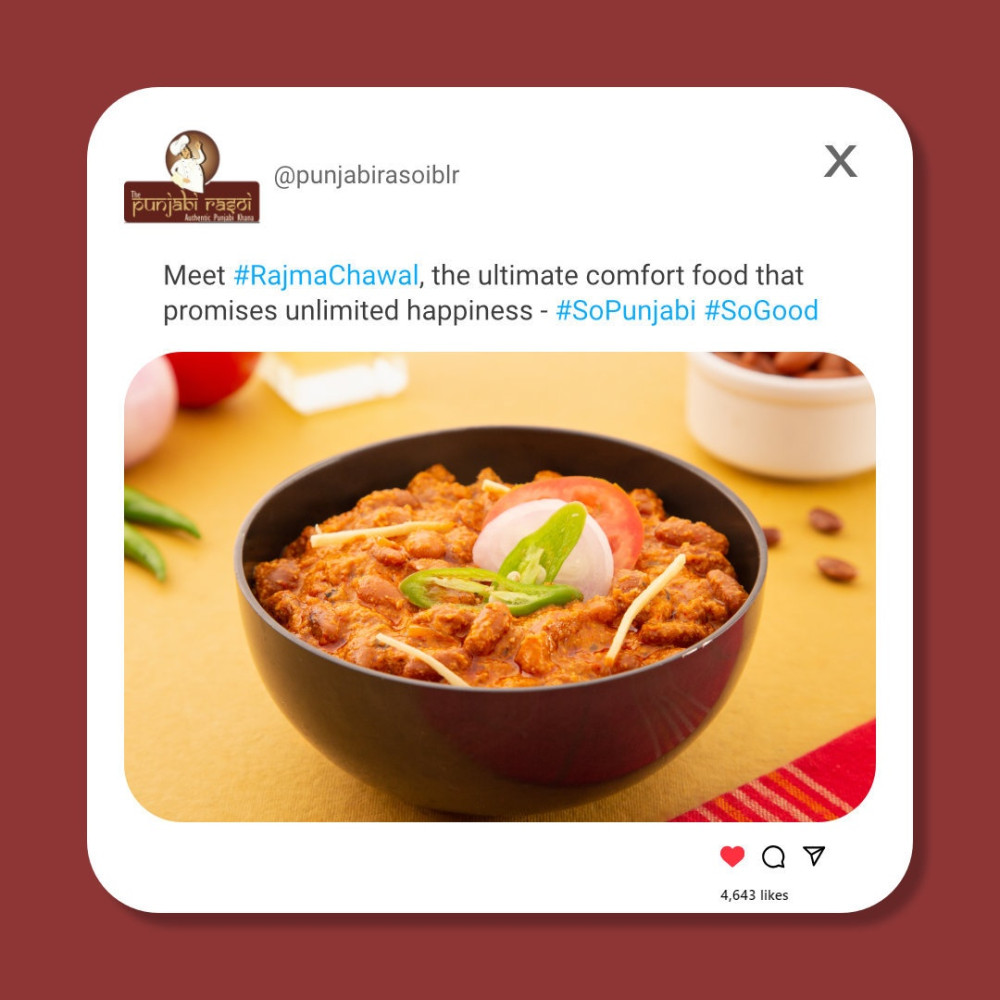Viewport: 1000px width, 1000px height.
Task: Follow the #RajmaChawal hashtag link
Action: [x=325, y=276]
